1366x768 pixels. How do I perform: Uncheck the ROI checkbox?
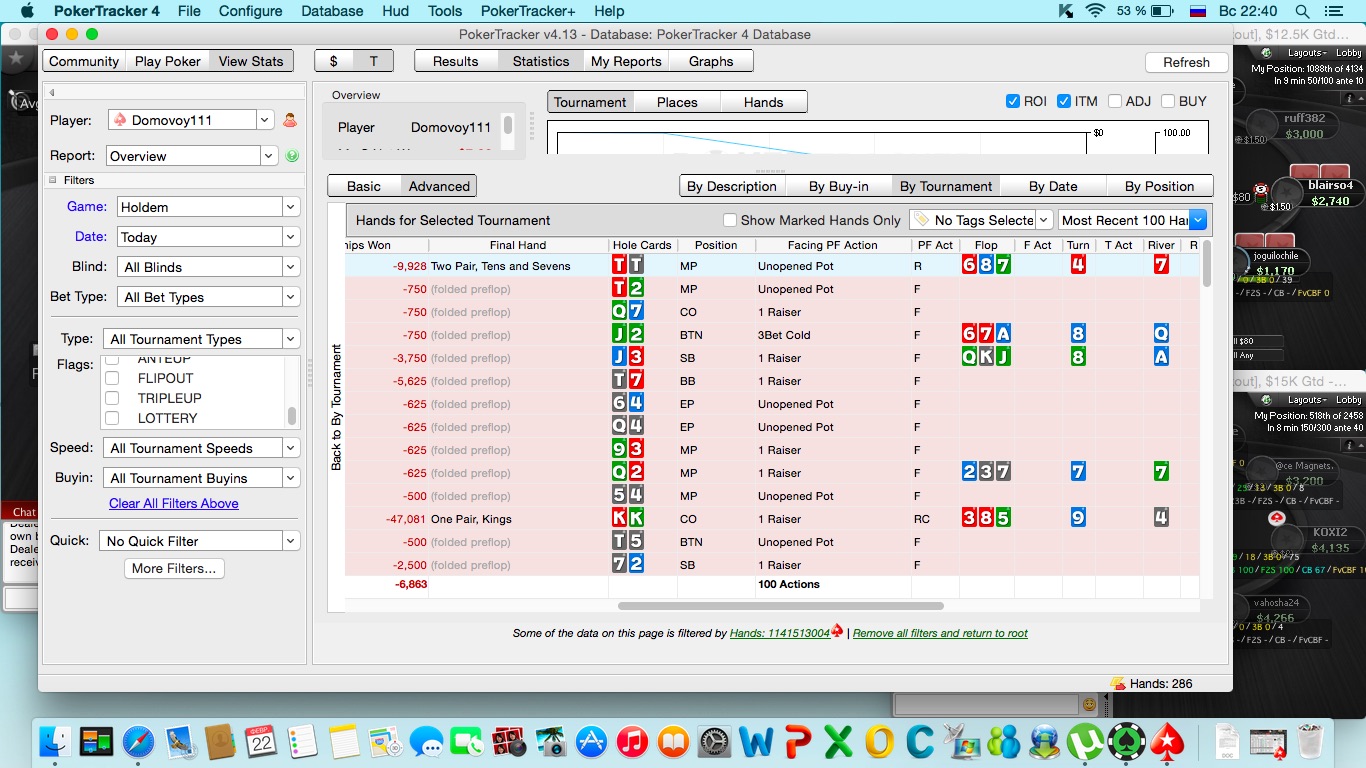[x=1013, y=101]
